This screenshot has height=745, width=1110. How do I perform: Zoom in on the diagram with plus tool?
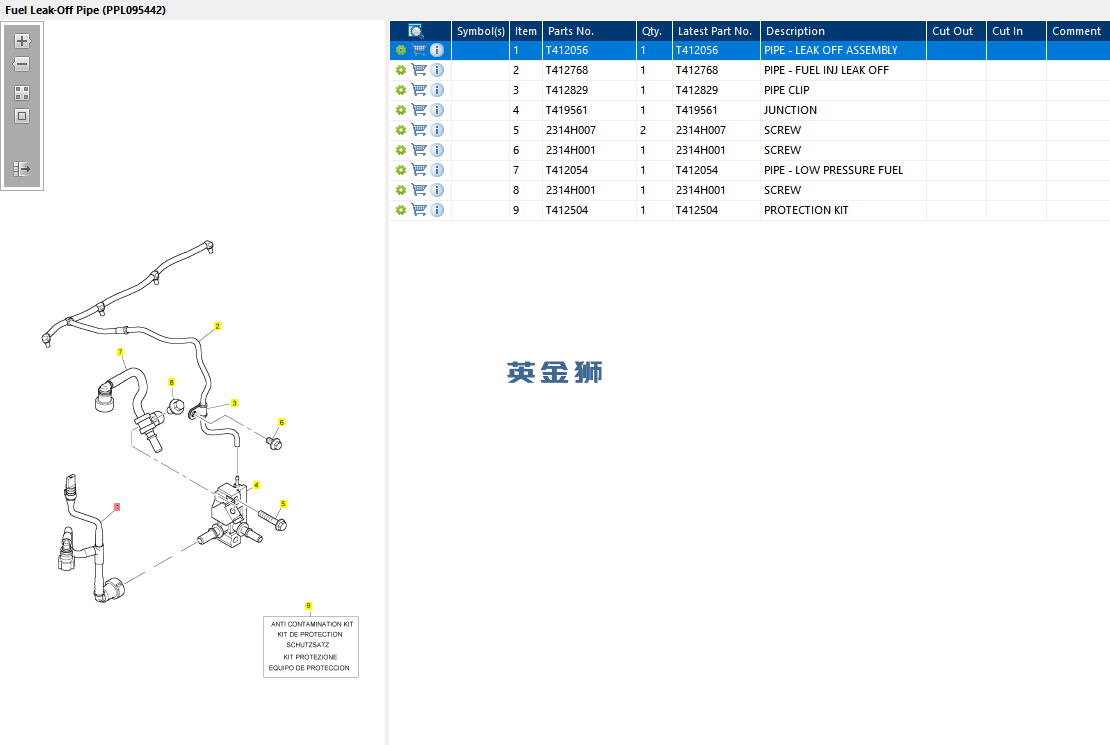[22, 41]
